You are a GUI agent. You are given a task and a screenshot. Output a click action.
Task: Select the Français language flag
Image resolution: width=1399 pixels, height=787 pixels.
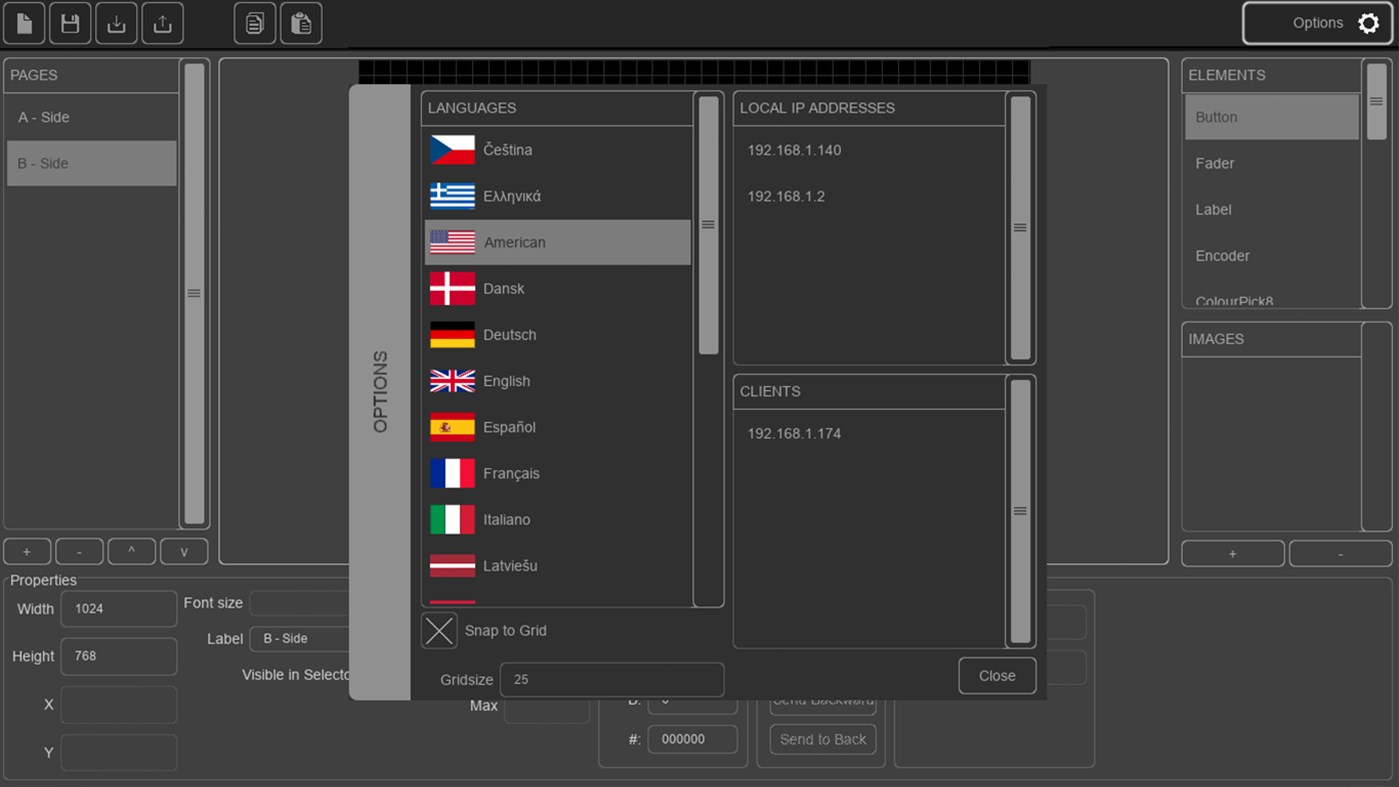452,473
